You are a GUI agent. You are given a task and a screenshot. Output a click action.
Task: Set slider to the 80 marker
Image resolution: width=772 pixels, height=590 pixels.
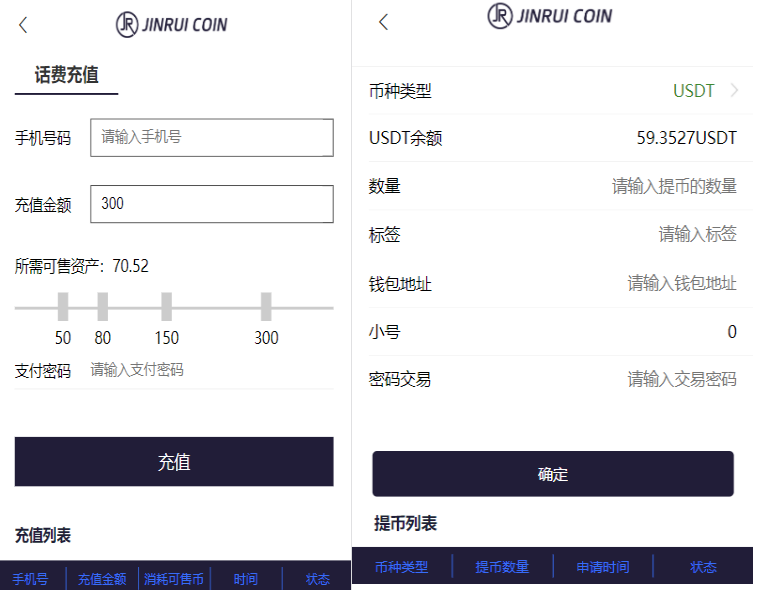(103, 307)
